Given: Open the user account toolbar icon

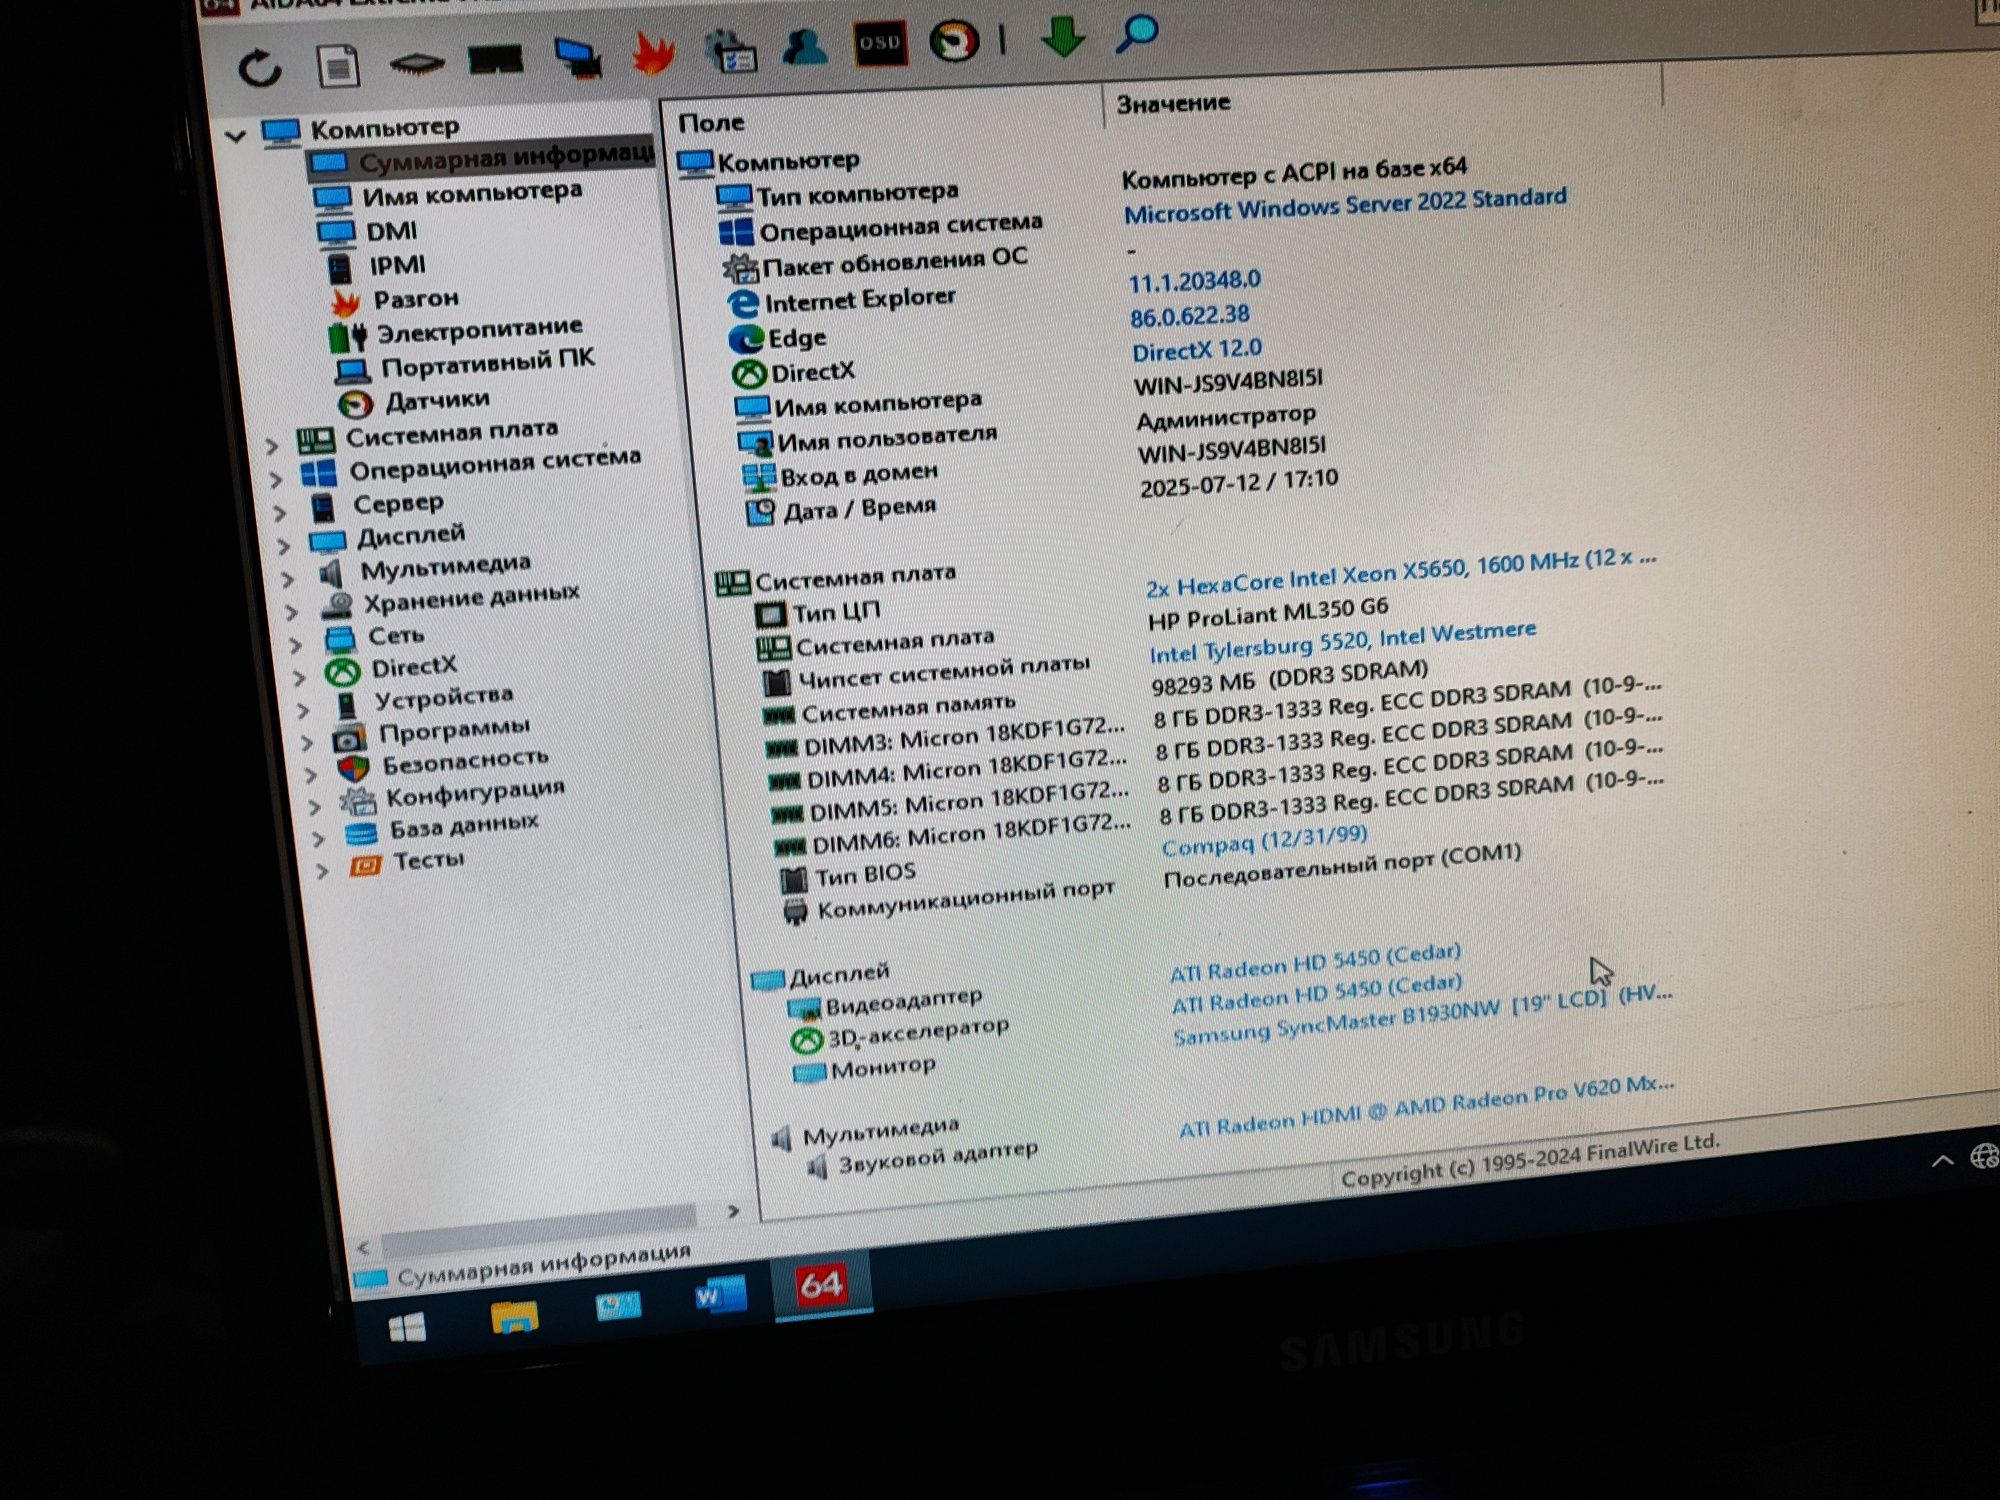Looking at the screenshot, I should [x=804, y=46].
